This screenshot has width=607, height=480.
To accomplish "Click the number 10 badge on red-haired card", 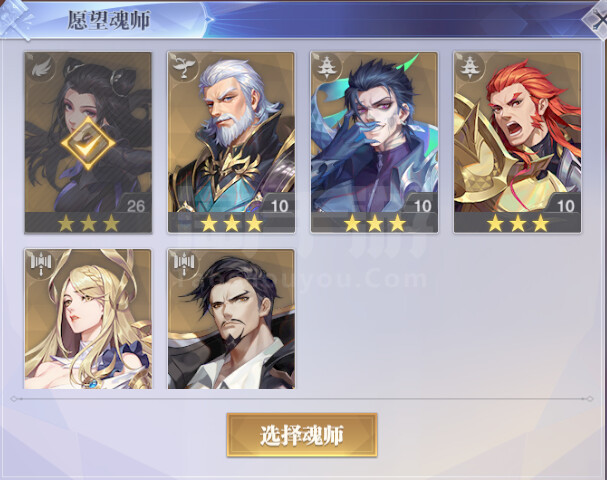I will 565,206.
